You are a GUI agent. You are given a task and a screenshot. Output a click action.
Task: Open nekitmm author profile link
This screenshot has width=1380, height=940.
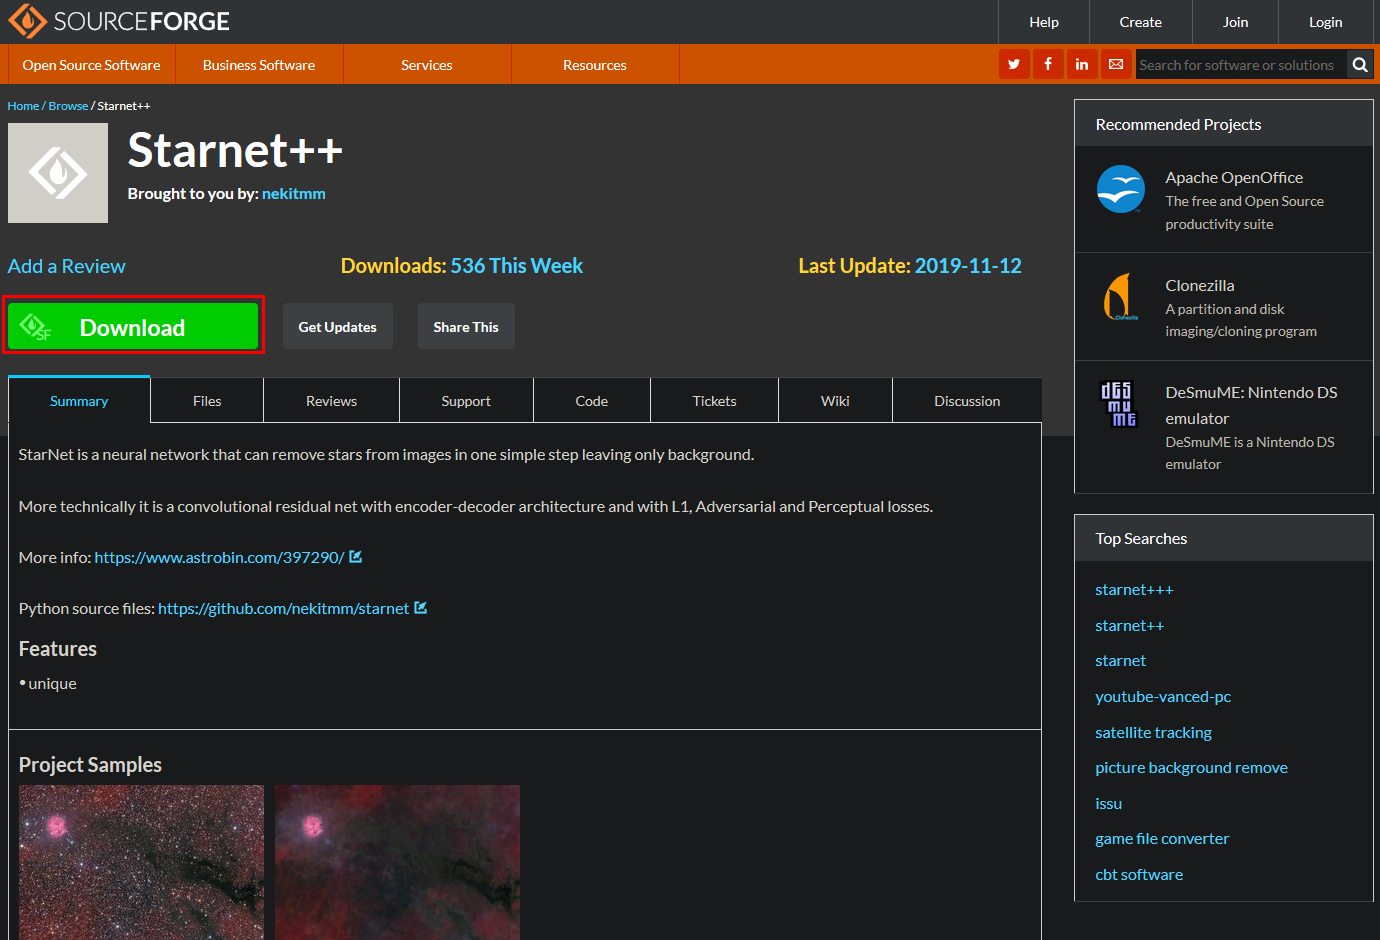(x=294, y=194)
